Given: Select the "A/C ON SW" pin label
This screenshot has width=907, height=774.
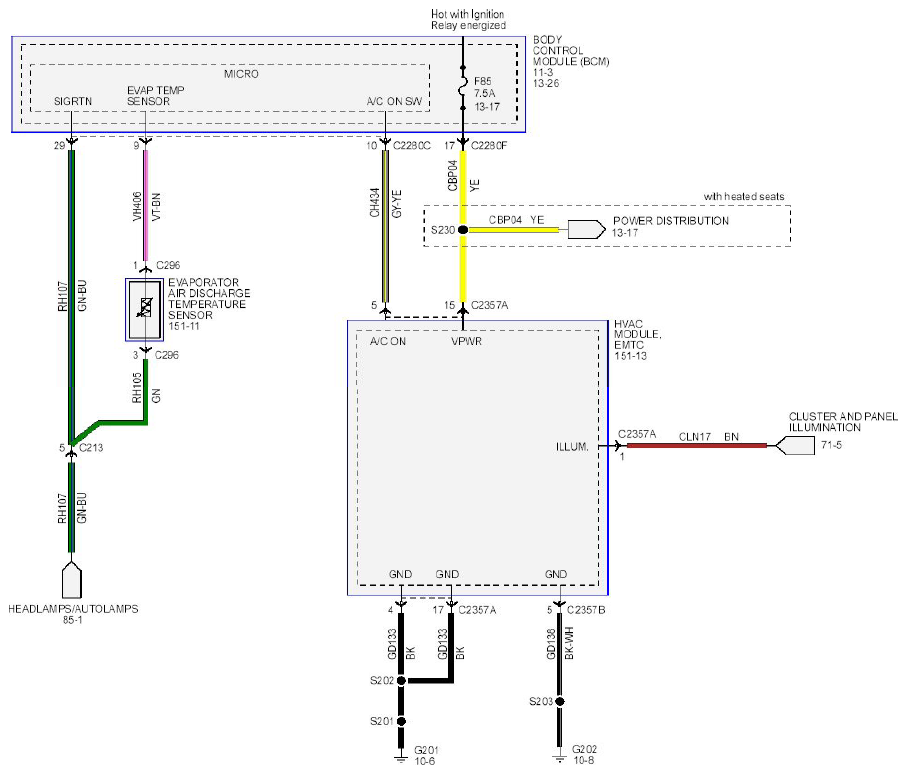Looking at the screenshot, I should pos(394,101).
